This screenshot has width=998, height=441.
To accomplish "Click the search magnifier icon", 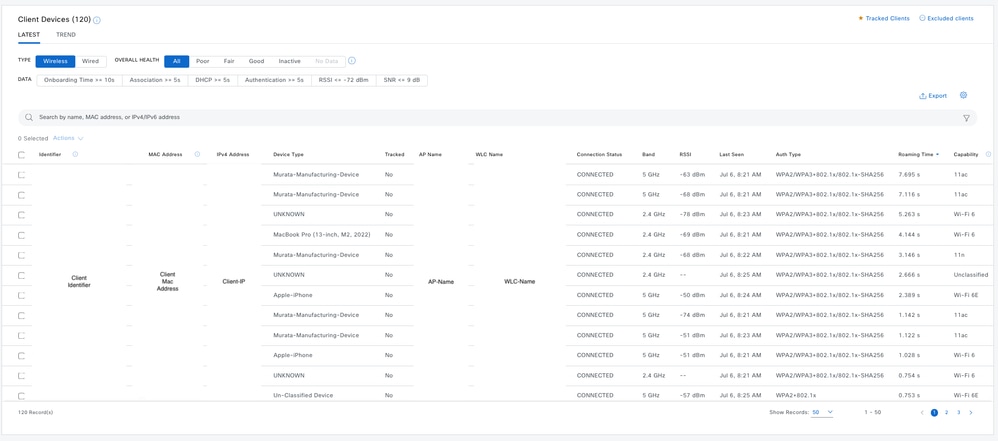I will [x=29, y=118].
